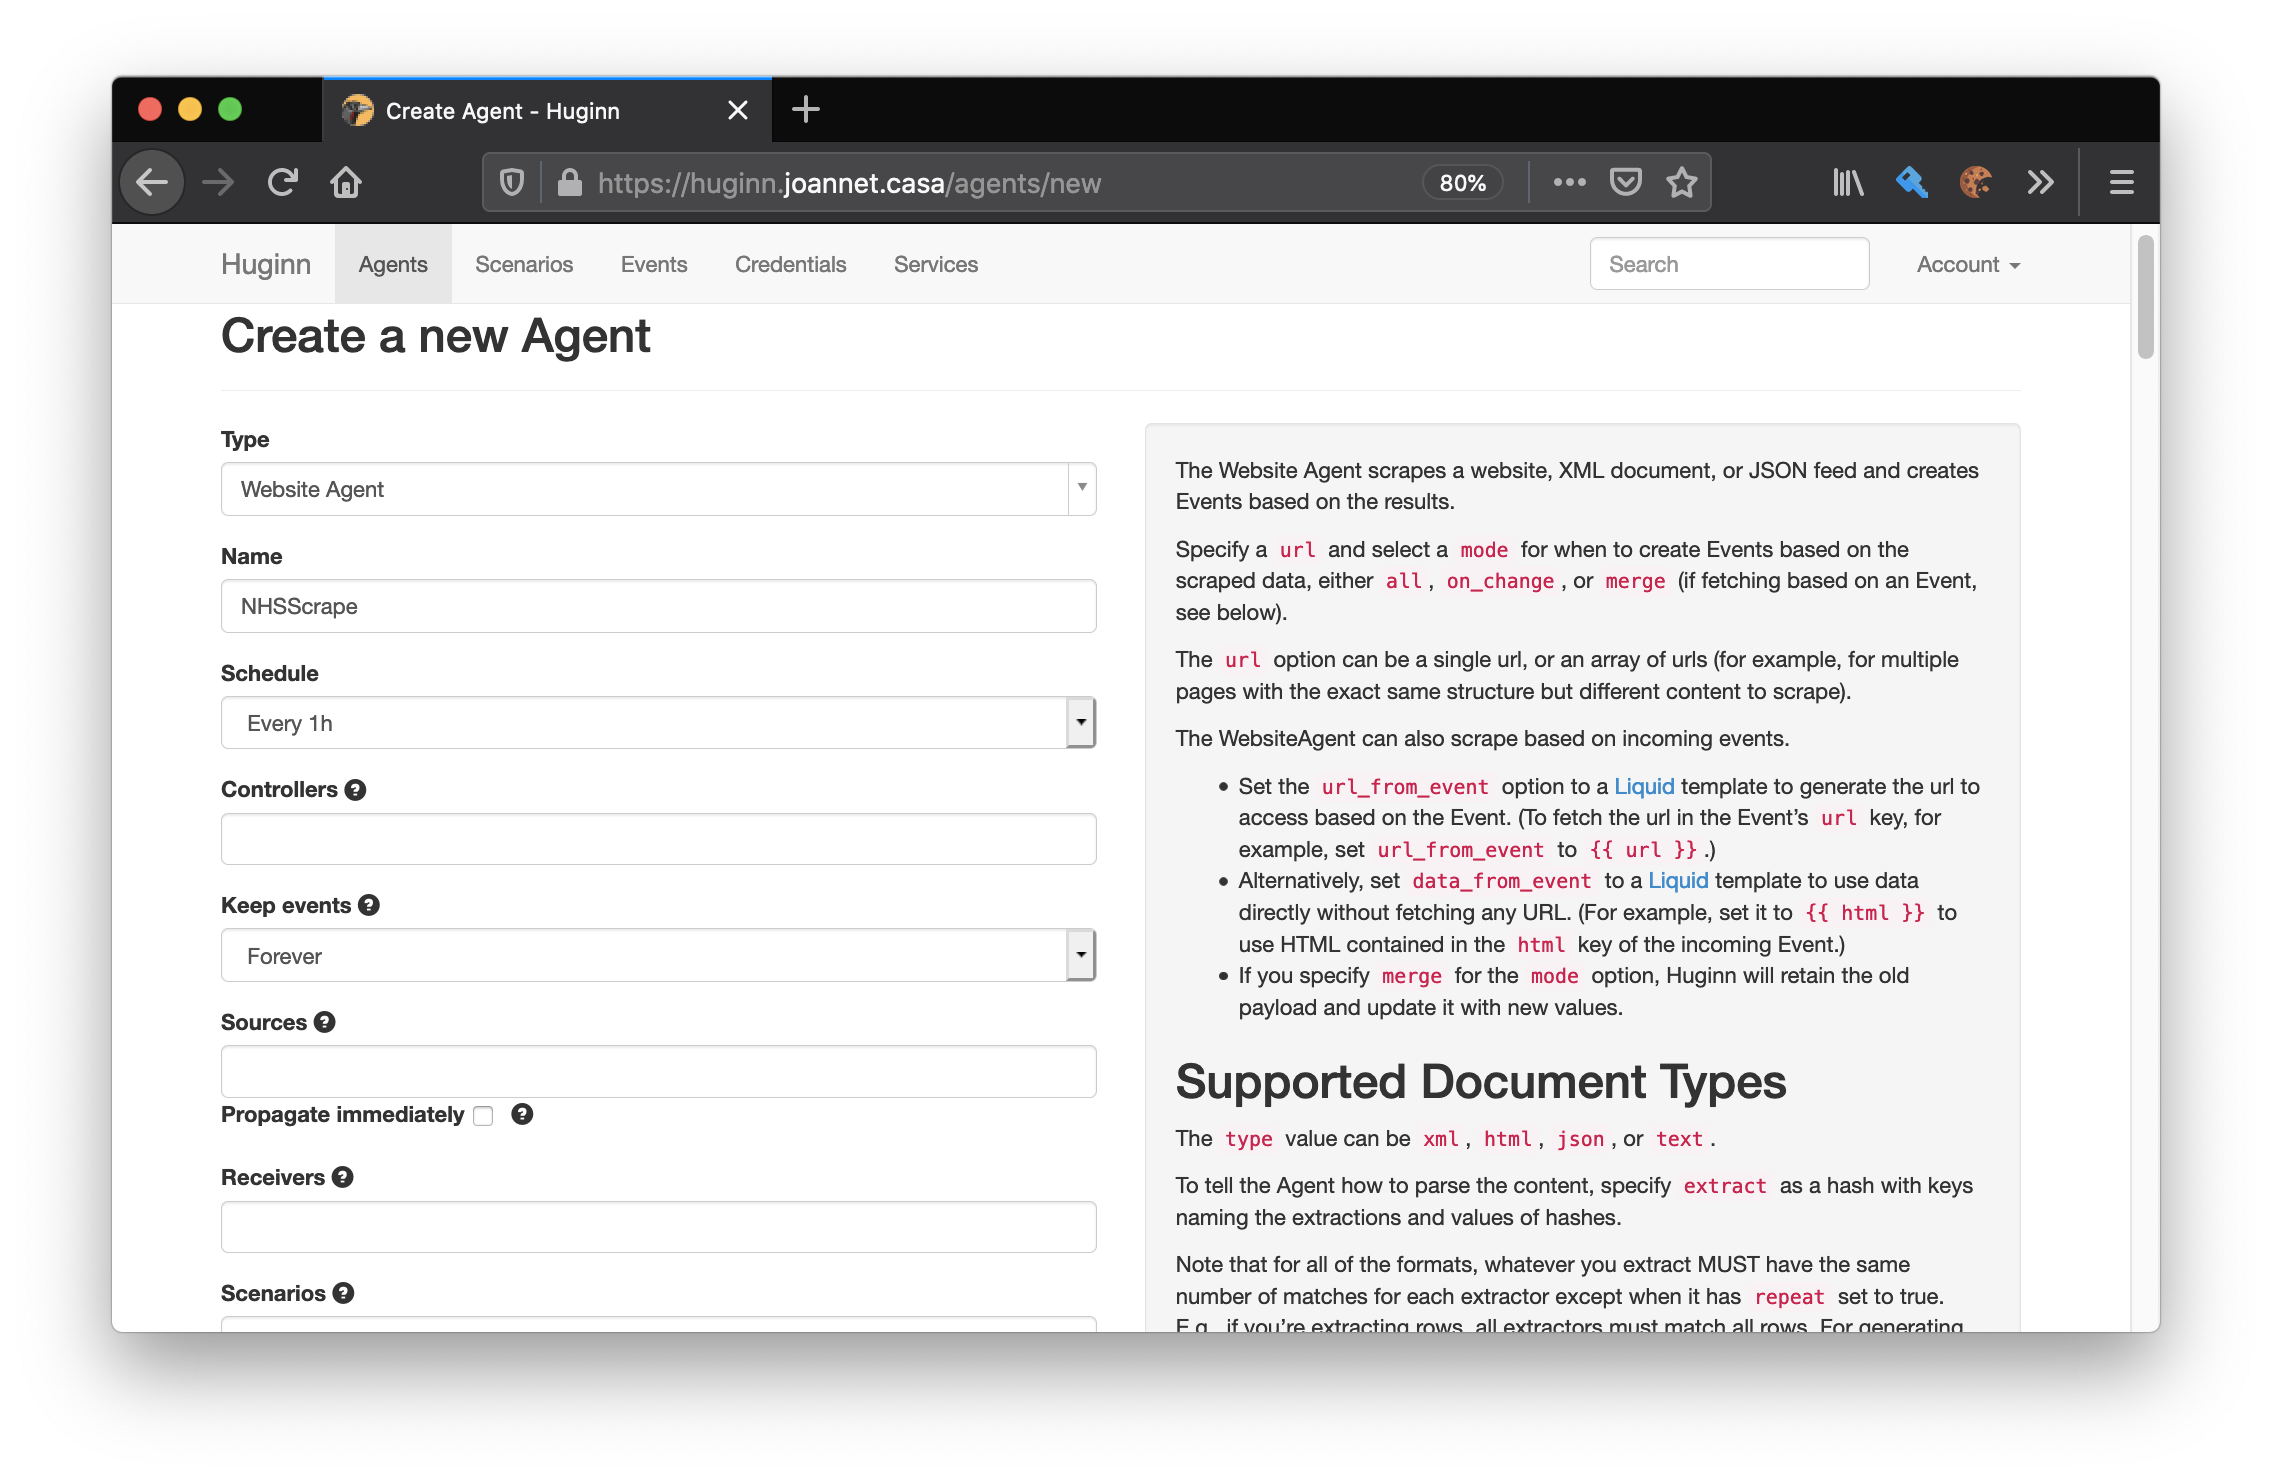Click the extract code text

pyautogui.click(x=1725, y=1186)
